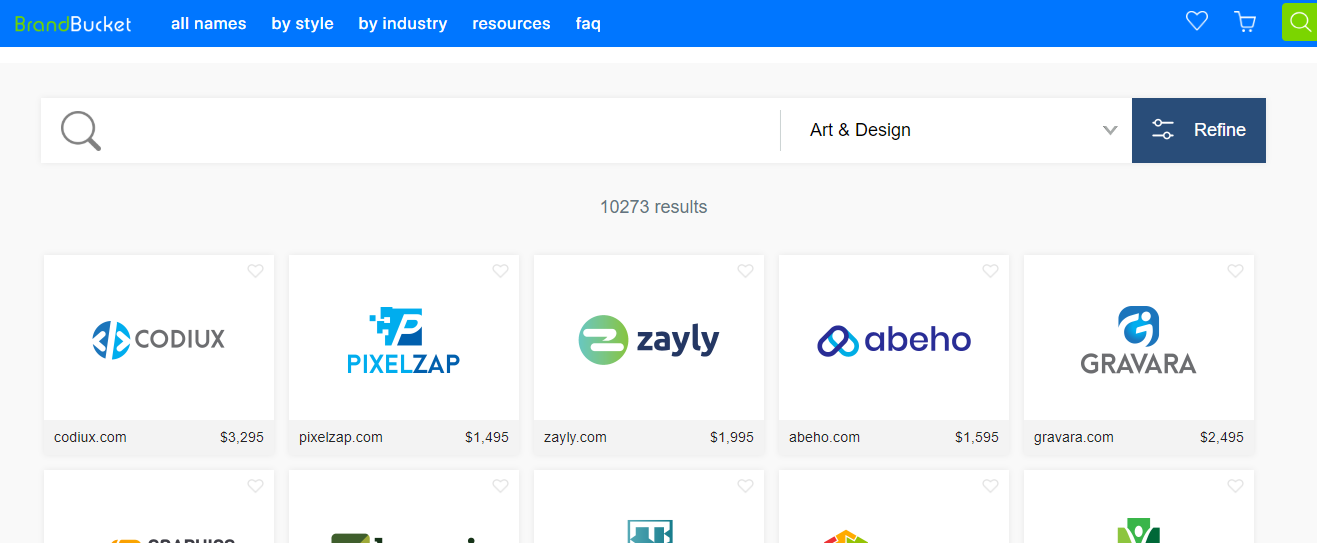Toggle heart on card below zayly.com
The image size is (1317, 543).
click(x=745, y=486)
